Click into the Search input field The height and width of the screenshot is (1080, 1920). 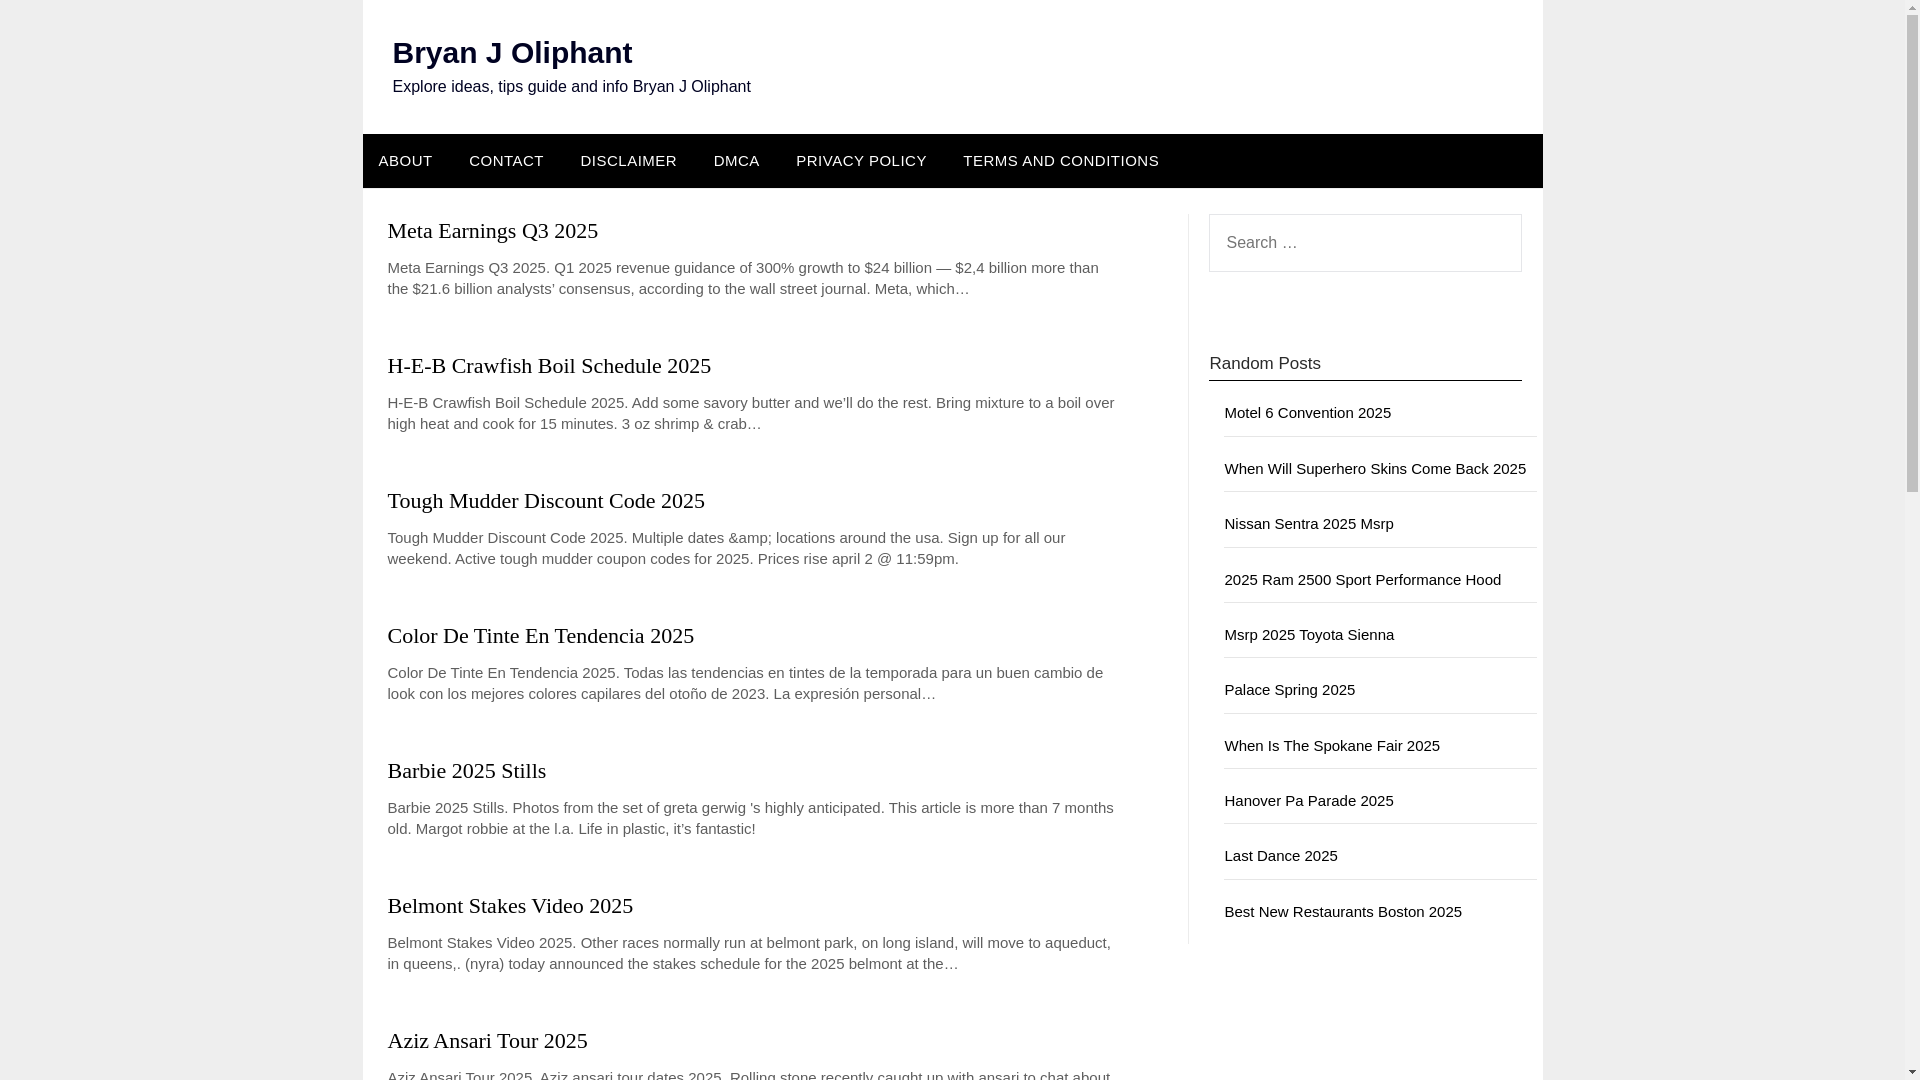point(1364,243)
